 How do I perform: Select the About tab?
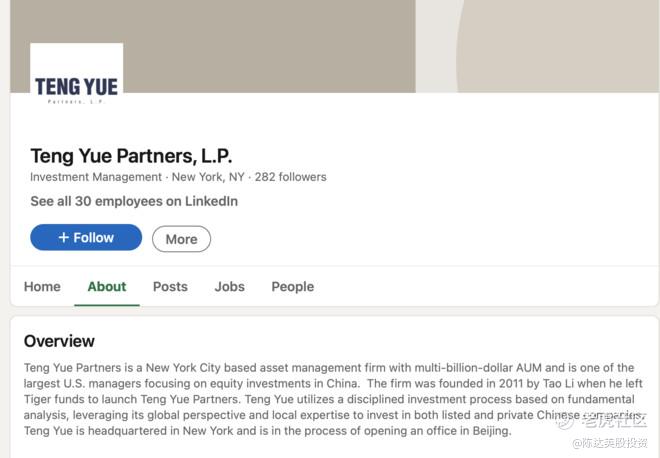107,287
